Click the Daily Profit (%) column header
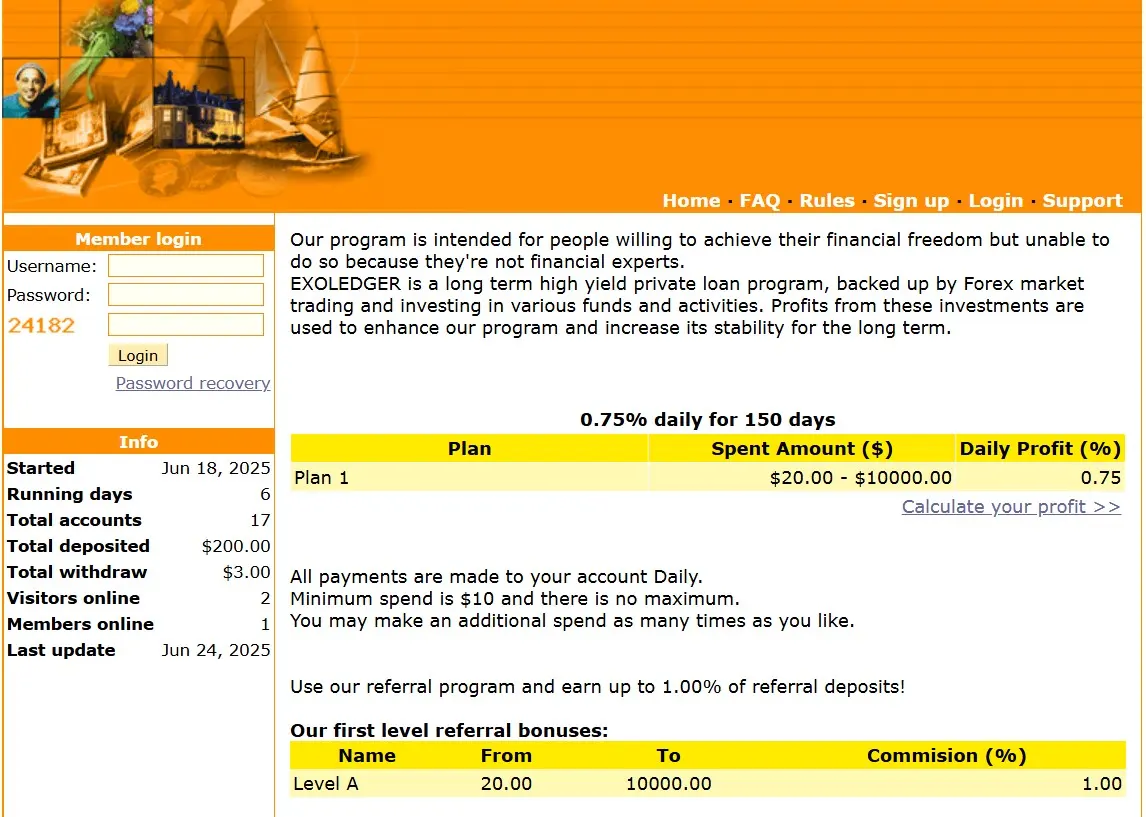 coord(1040,449)
